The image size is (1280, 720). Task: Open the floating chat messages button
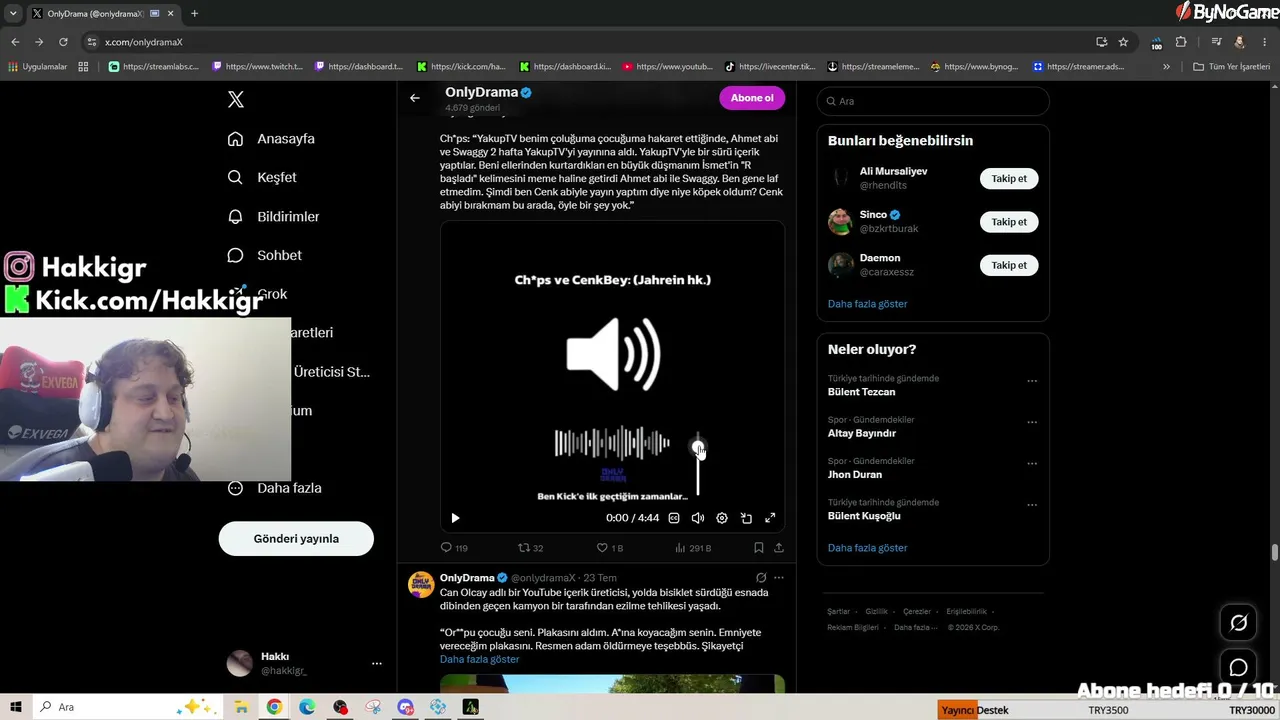(x=1238, y=667)
